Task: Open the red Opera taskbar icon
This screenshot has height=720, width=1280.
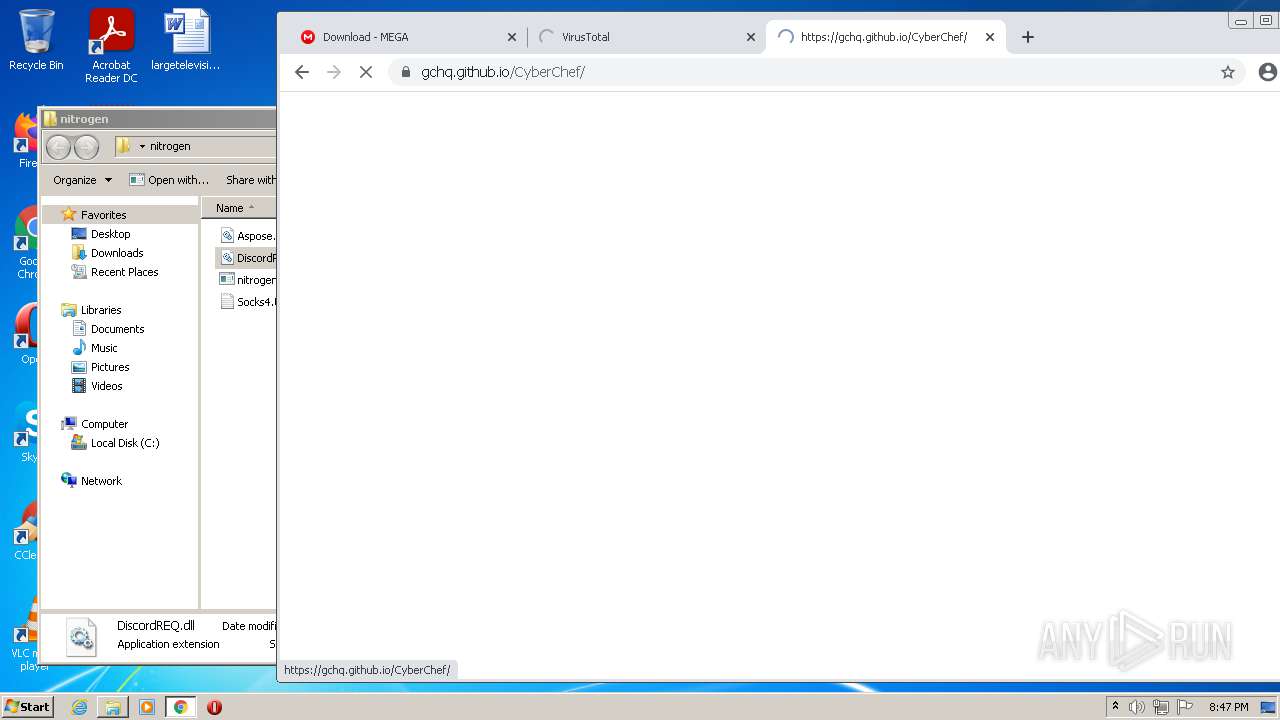Action: pos(214,707)
